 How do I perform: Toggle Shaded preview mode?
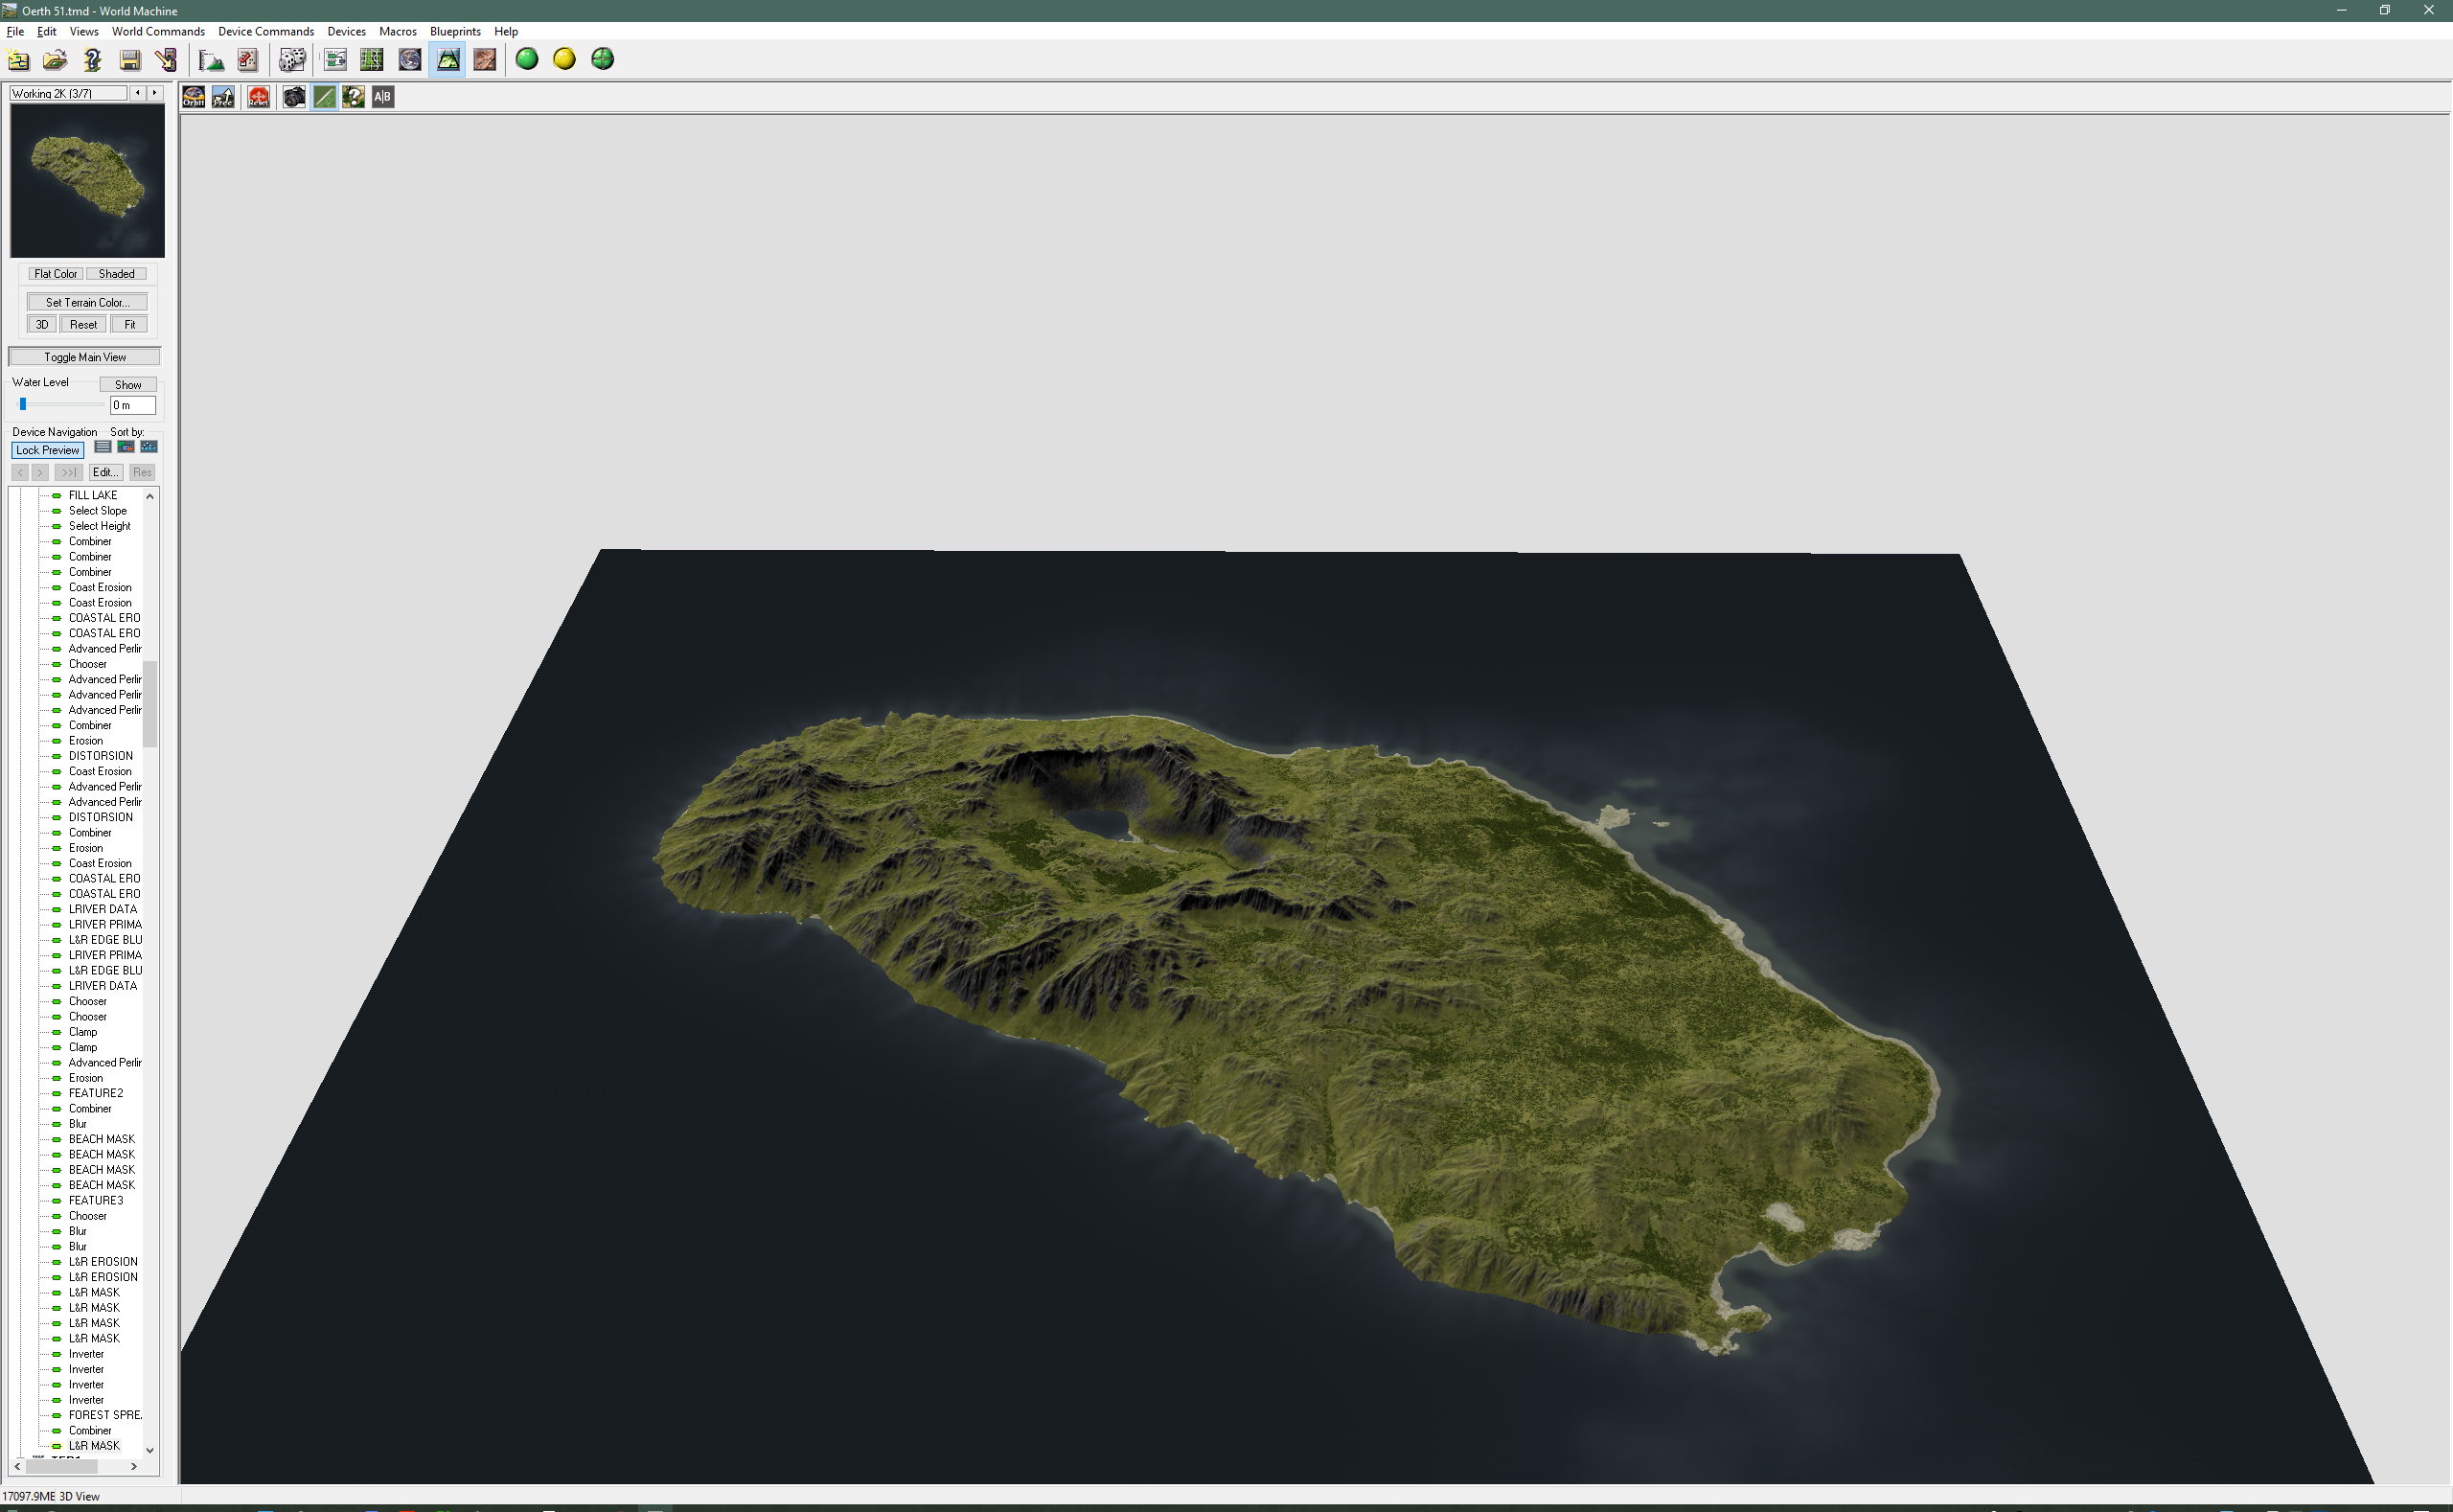(116, 274)
